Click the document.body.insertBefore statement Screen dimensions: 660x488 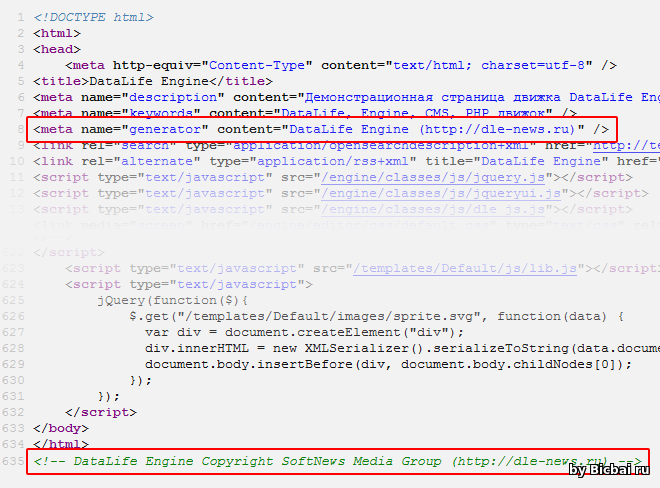click(389, 364)
